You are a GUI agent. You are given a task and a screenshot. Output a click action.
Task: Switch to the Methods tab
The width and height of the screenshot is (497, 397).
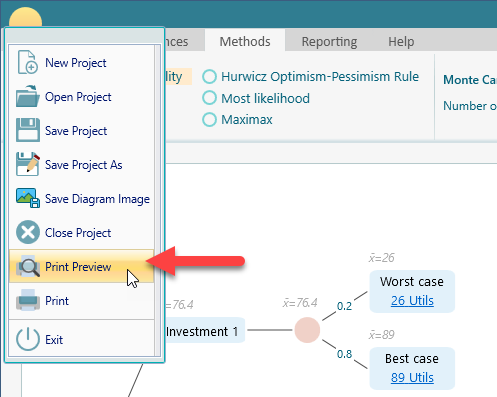pyautogui.click(x=245, y=41)
